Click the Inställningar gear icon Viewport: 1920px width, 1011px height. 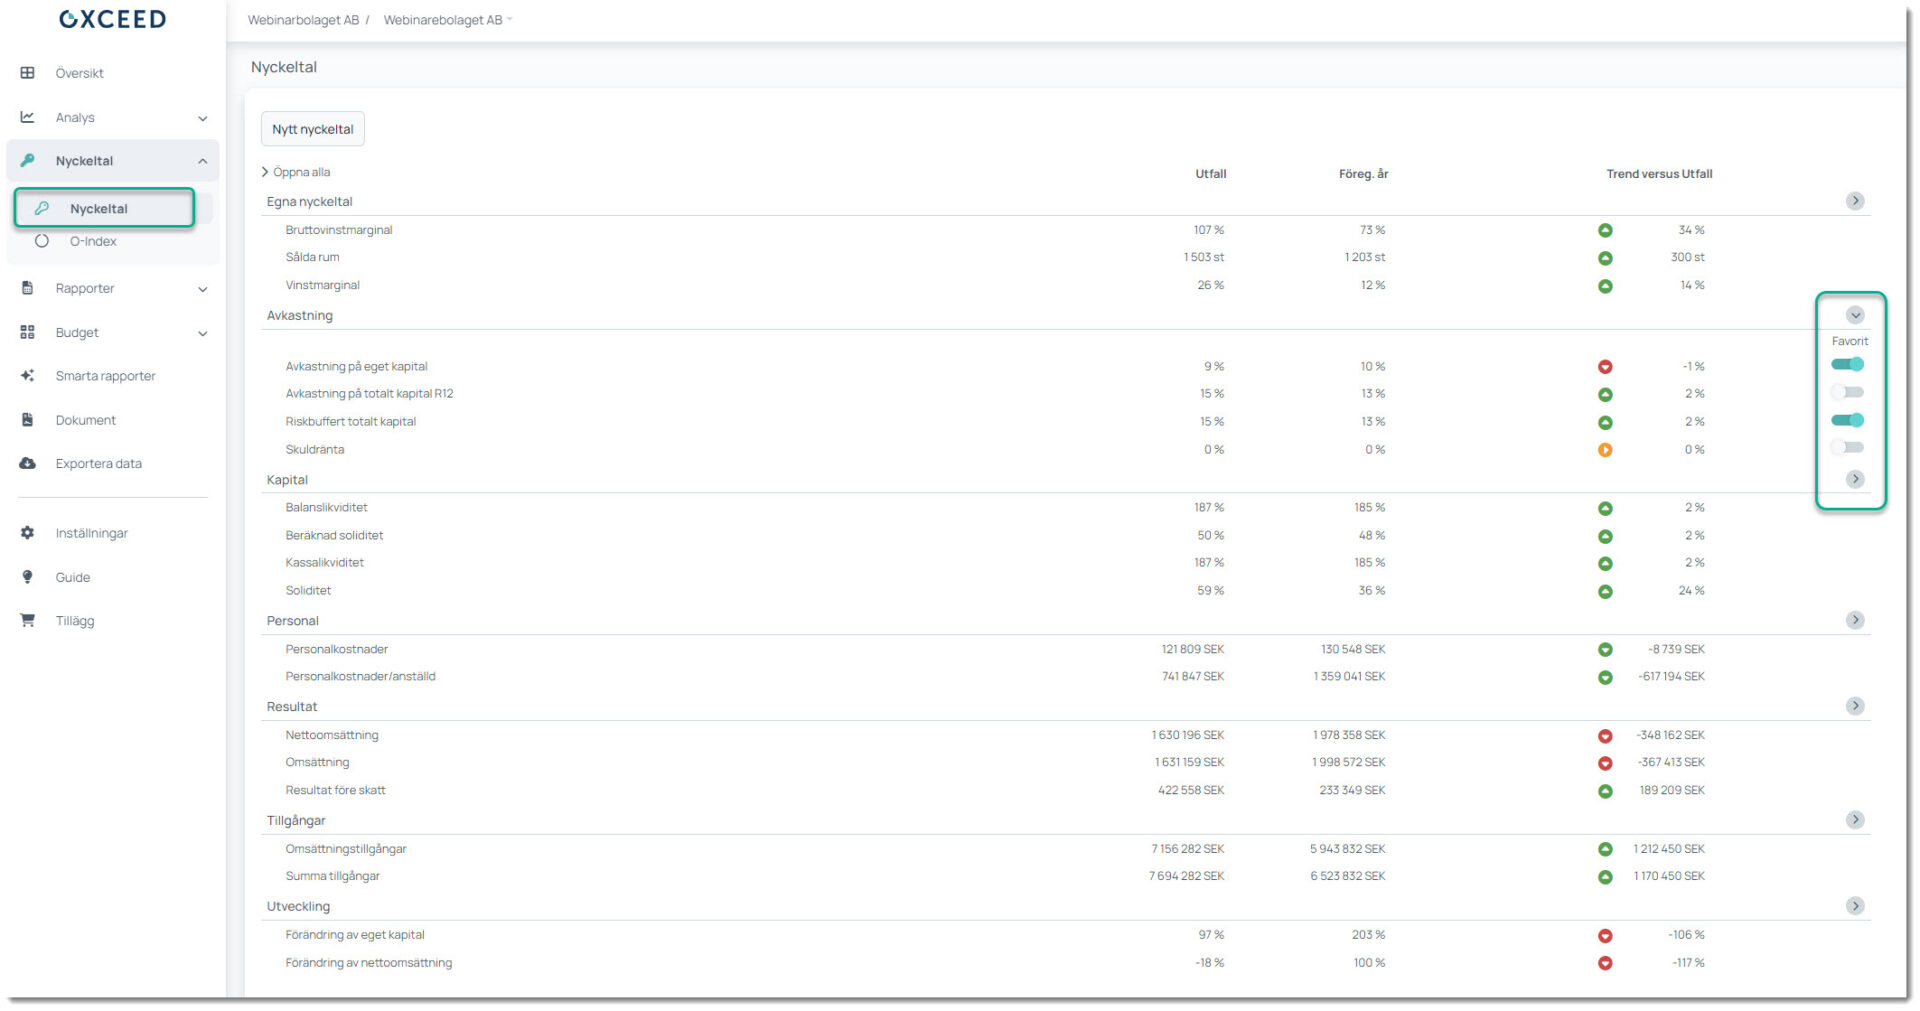pos(27,533)
